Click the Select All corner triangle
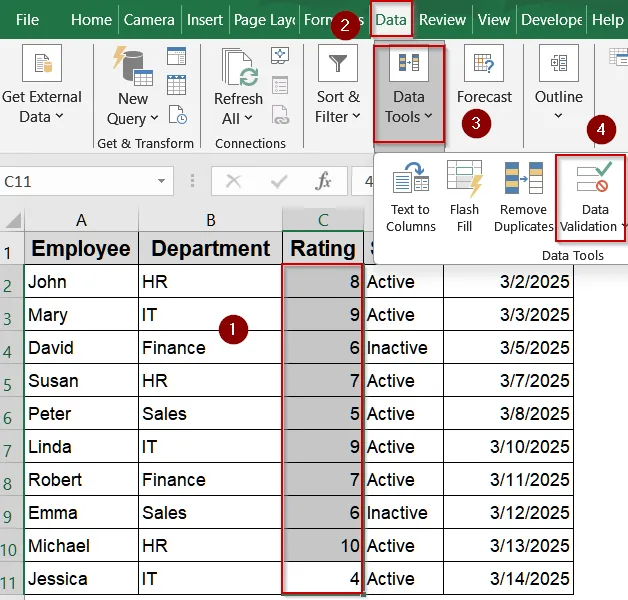Image resolution: width=628 pixels, height=600 pixels. tap(13, 219)
